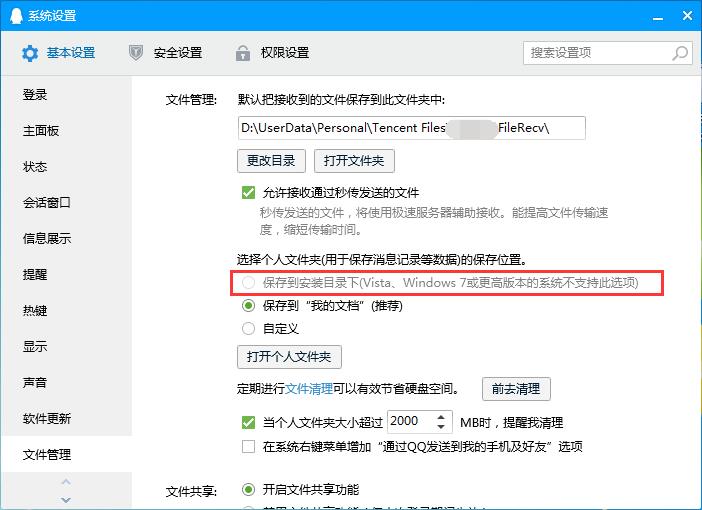Click the QQ penguin icon in title bar

point(16,16)
